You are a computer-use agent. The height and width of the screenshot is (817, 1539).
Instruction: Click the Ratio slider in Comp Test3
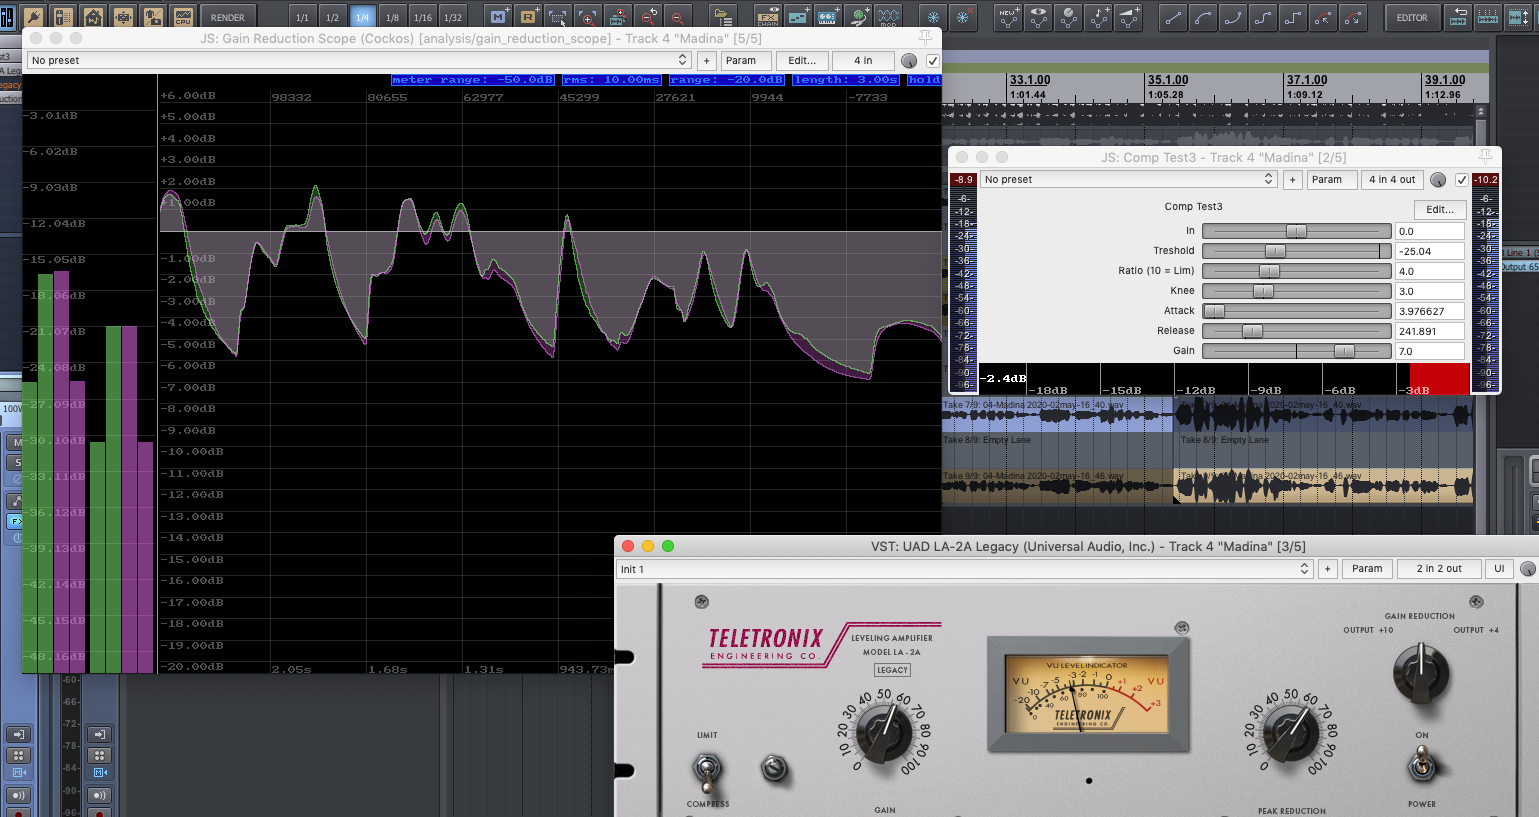point(1296,271)
